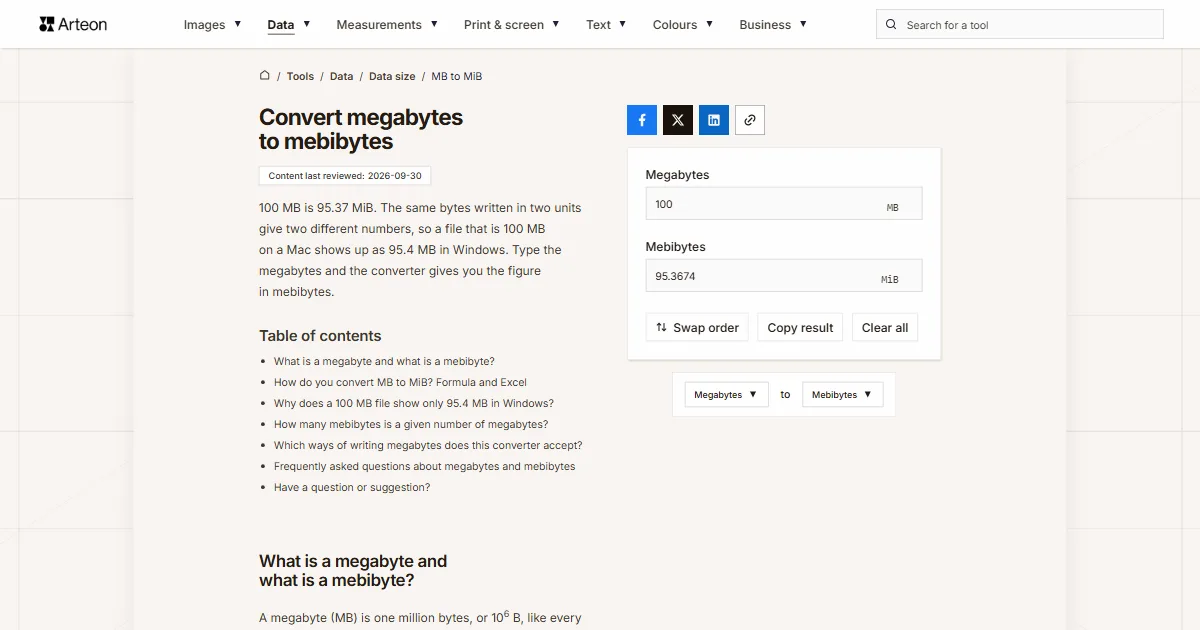This screenshot has height=630, width=1200.
Task: Jump to 'Have a question or suggestion?'
Action: click(352, 487)
